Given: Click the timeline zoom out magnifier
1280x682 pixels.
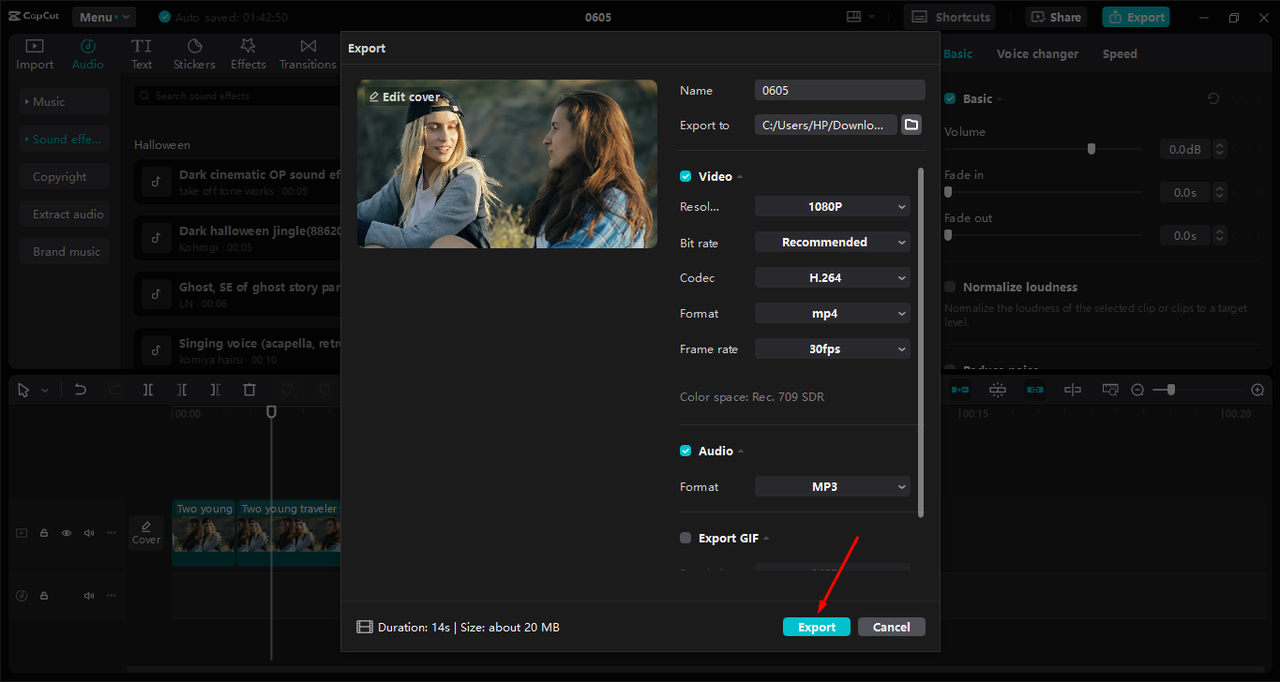Looking at the screenshot, I should [x=1137, y=390].
